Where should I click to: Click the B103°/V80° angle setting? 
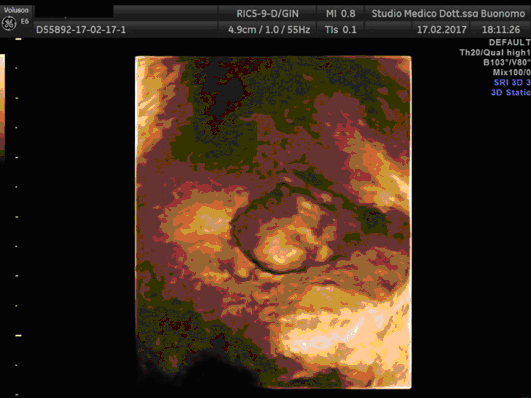[507, 62]
